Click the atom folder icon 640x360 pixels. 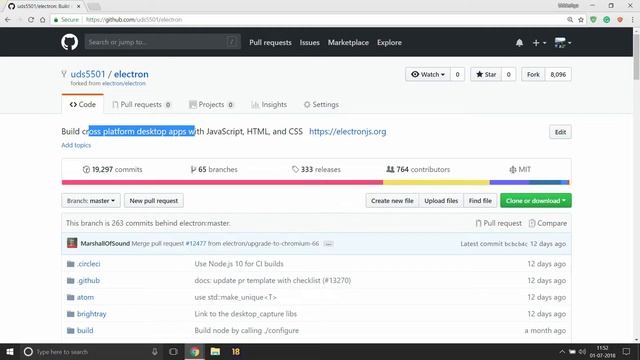coord(71,298)
